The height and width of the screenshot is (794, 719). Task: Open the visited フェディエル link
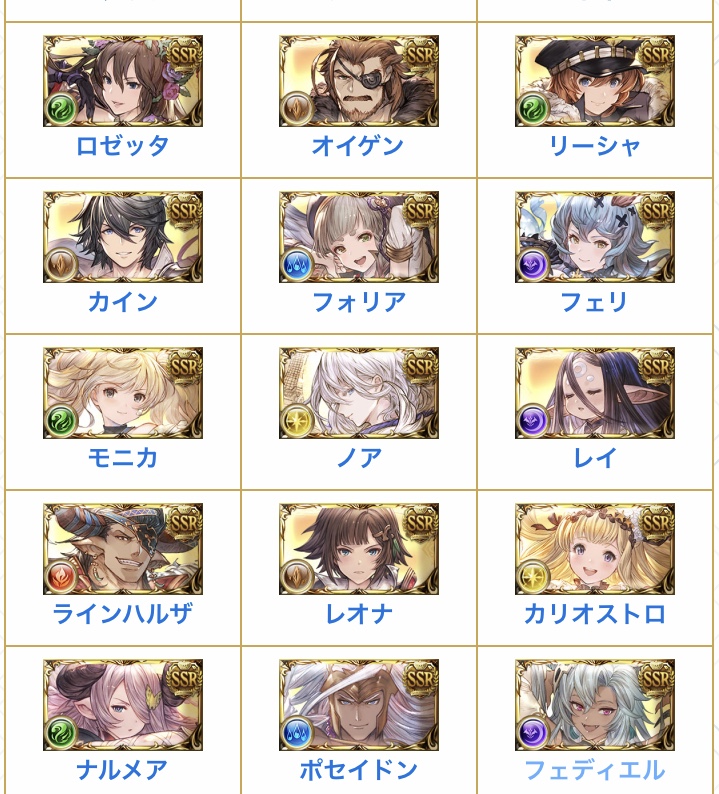594,770
